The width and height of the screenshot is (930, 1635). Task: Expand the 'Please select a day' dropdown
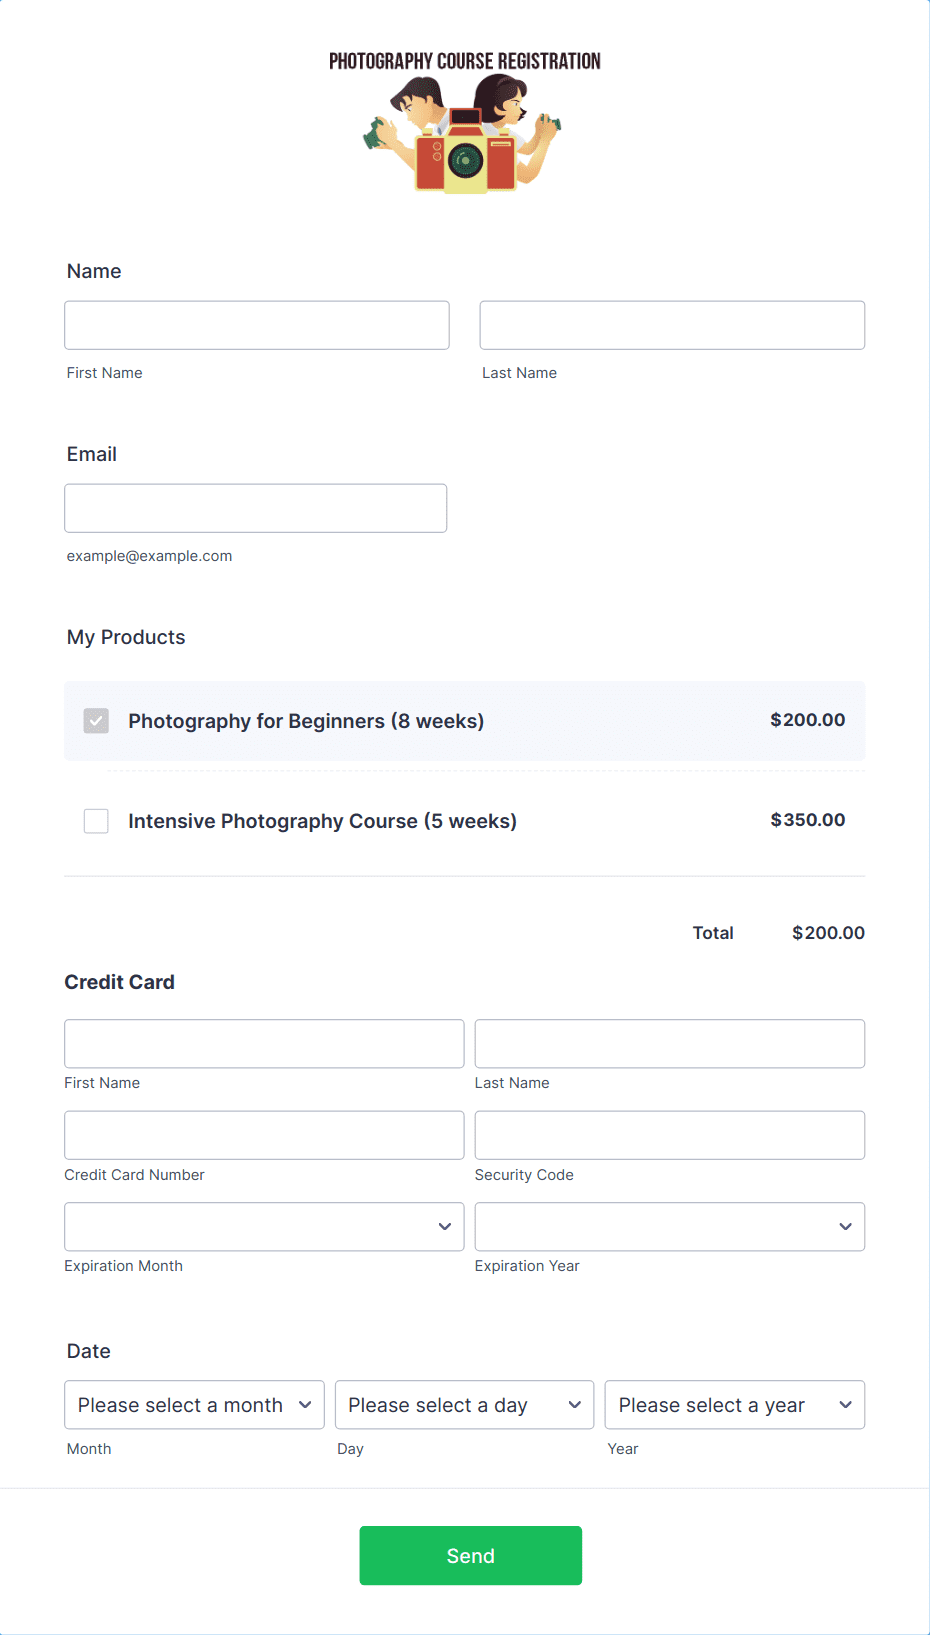pyautogui.click(x=465, y=1405)
